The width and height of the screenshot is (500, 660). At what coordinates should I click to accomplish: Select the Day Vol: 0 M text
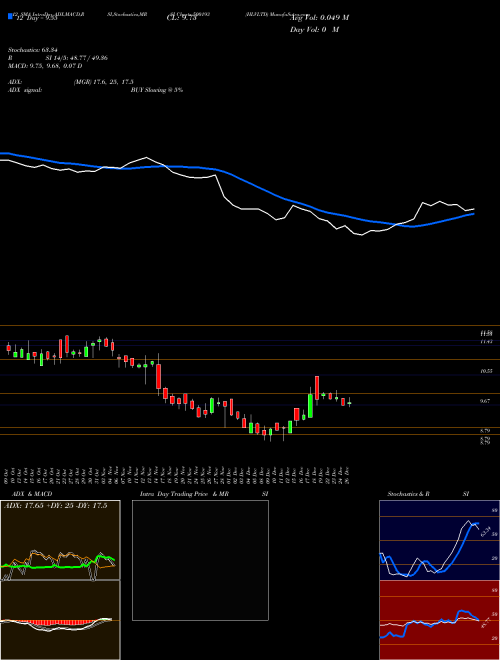314,30
